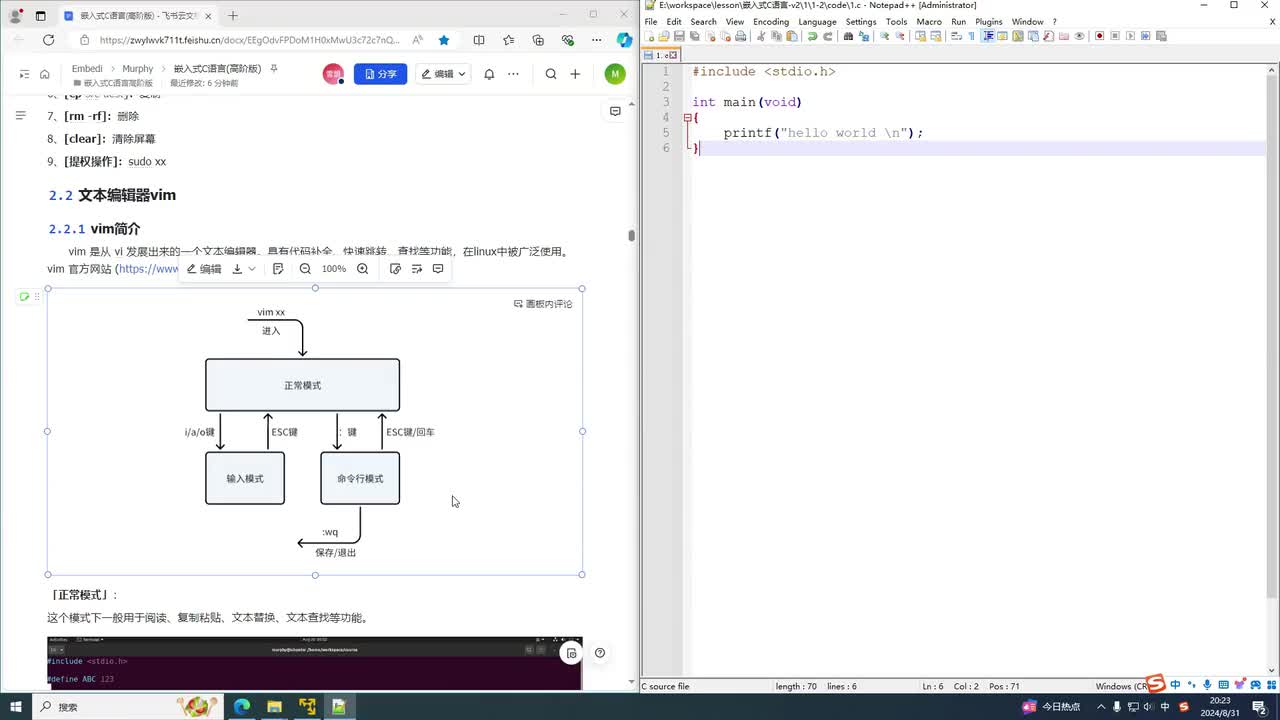Screen dimensions: 1280x720
Task: Click the Windows Start button
Action: coord(17,707)
